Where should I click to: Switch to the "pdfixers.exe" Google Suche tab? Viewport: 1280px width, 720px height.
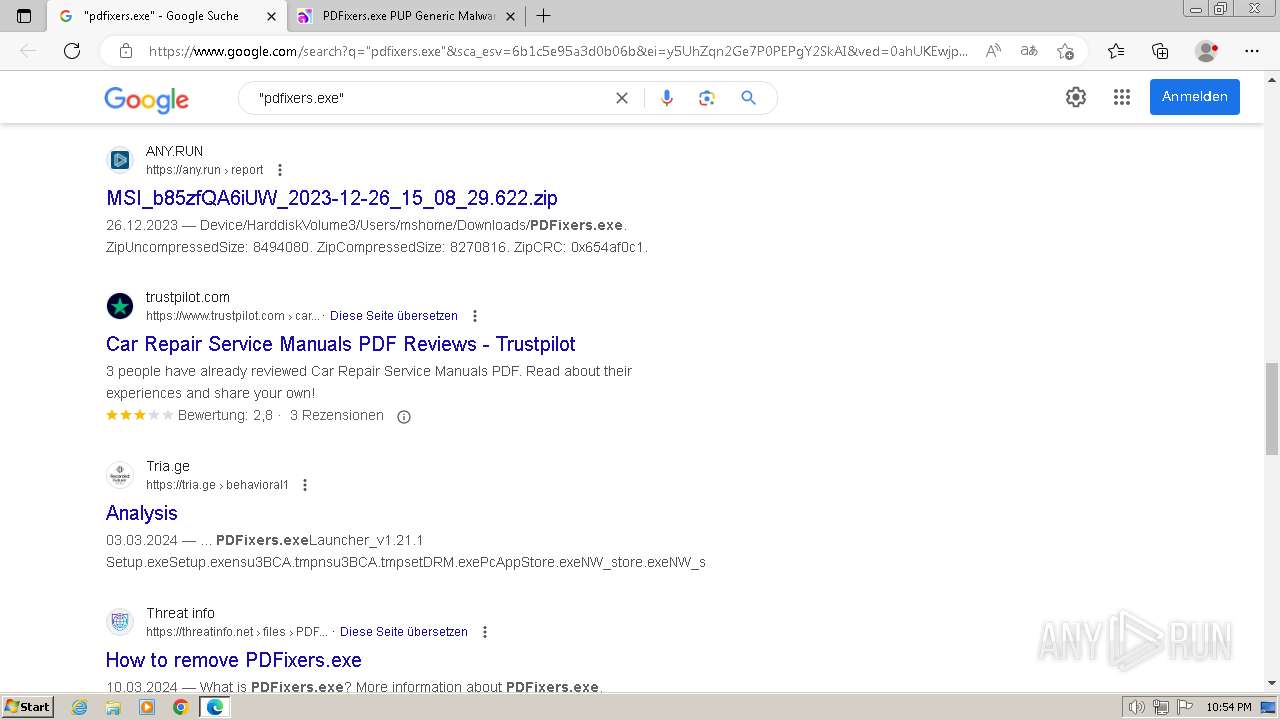tap(166, 16)
